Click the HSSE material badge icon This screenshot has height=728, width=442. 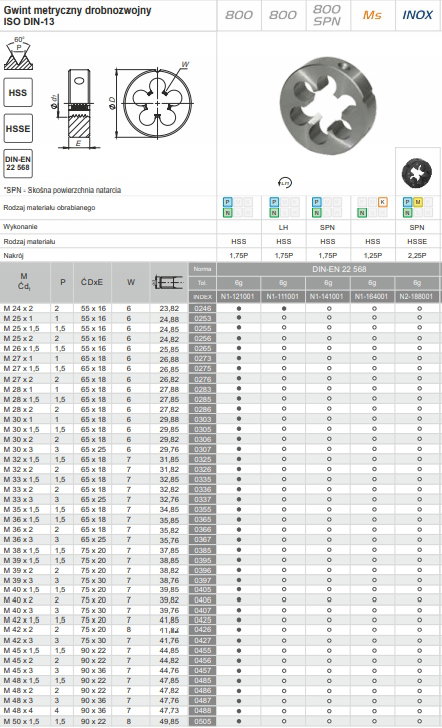18,128
